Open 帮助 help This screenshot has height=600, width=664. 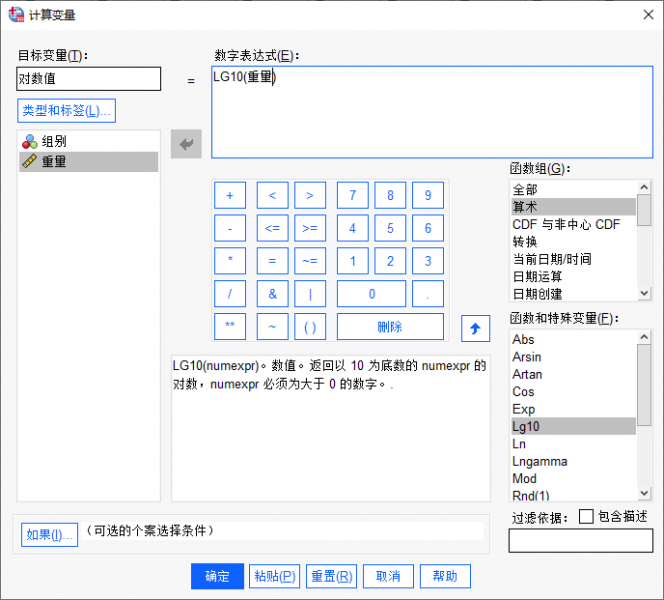coord(445,576)
